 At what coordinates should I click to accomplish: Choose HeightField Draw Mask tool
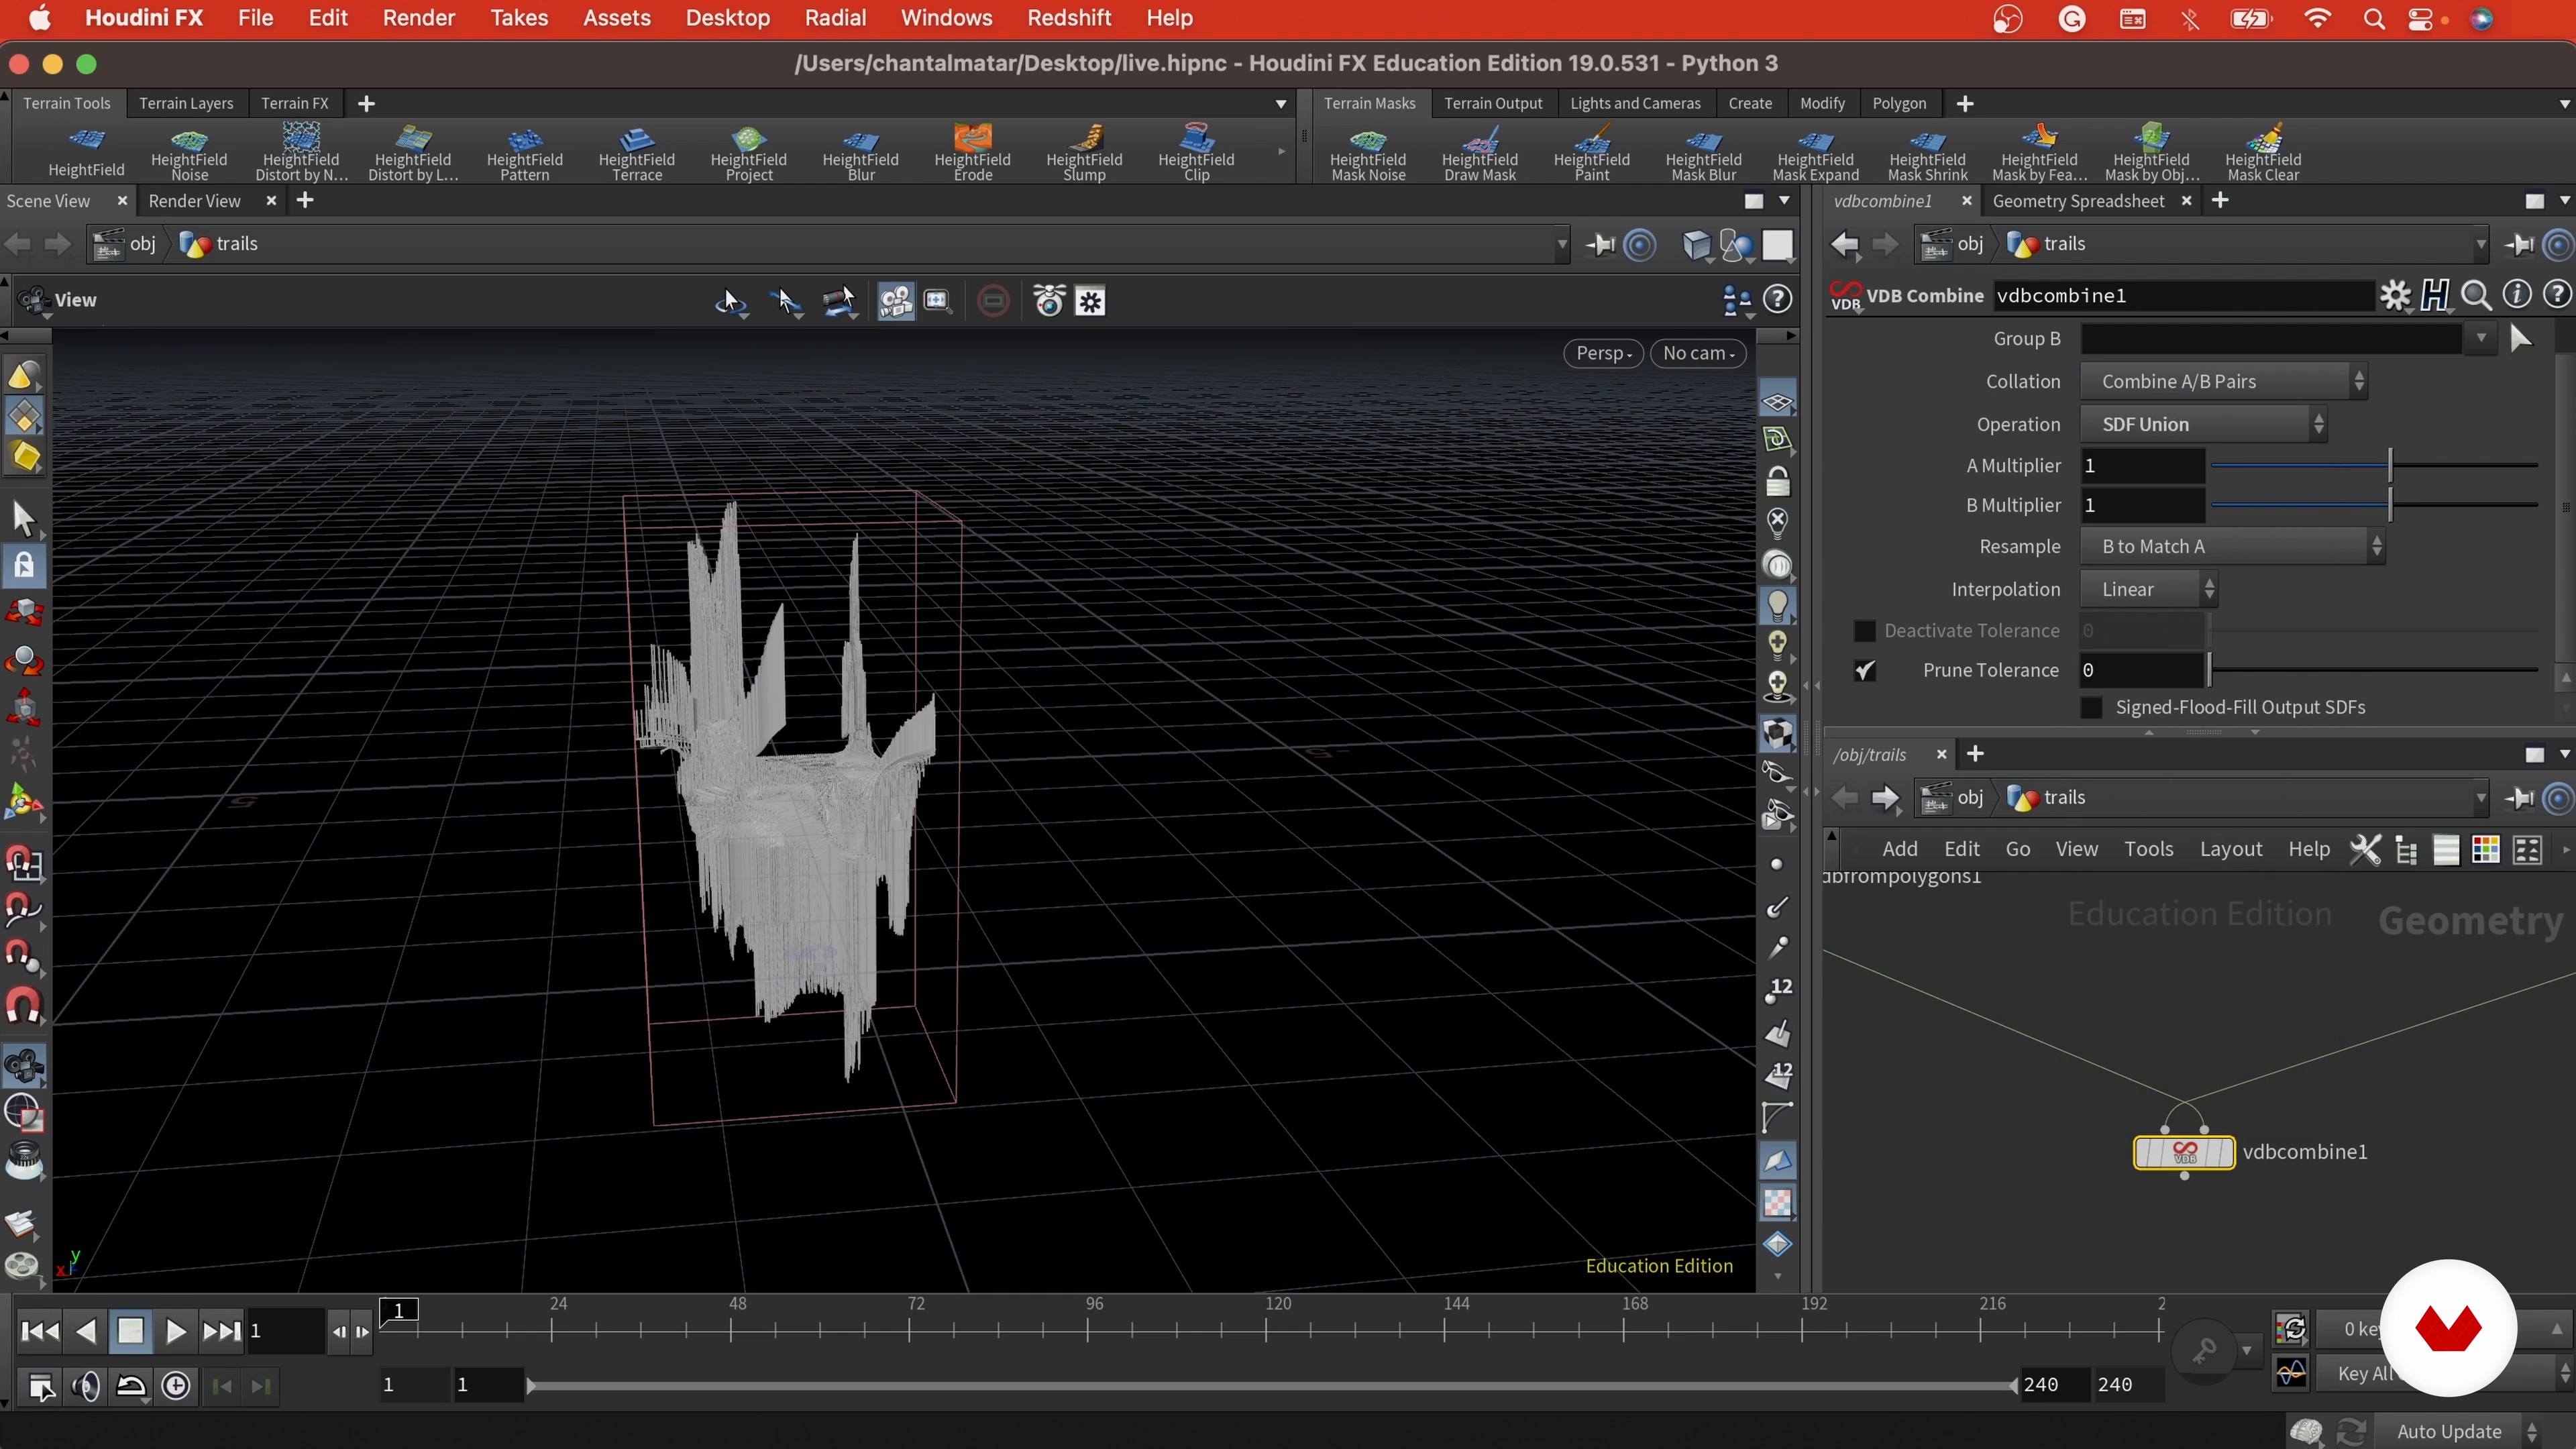(x=1480, y=153)
